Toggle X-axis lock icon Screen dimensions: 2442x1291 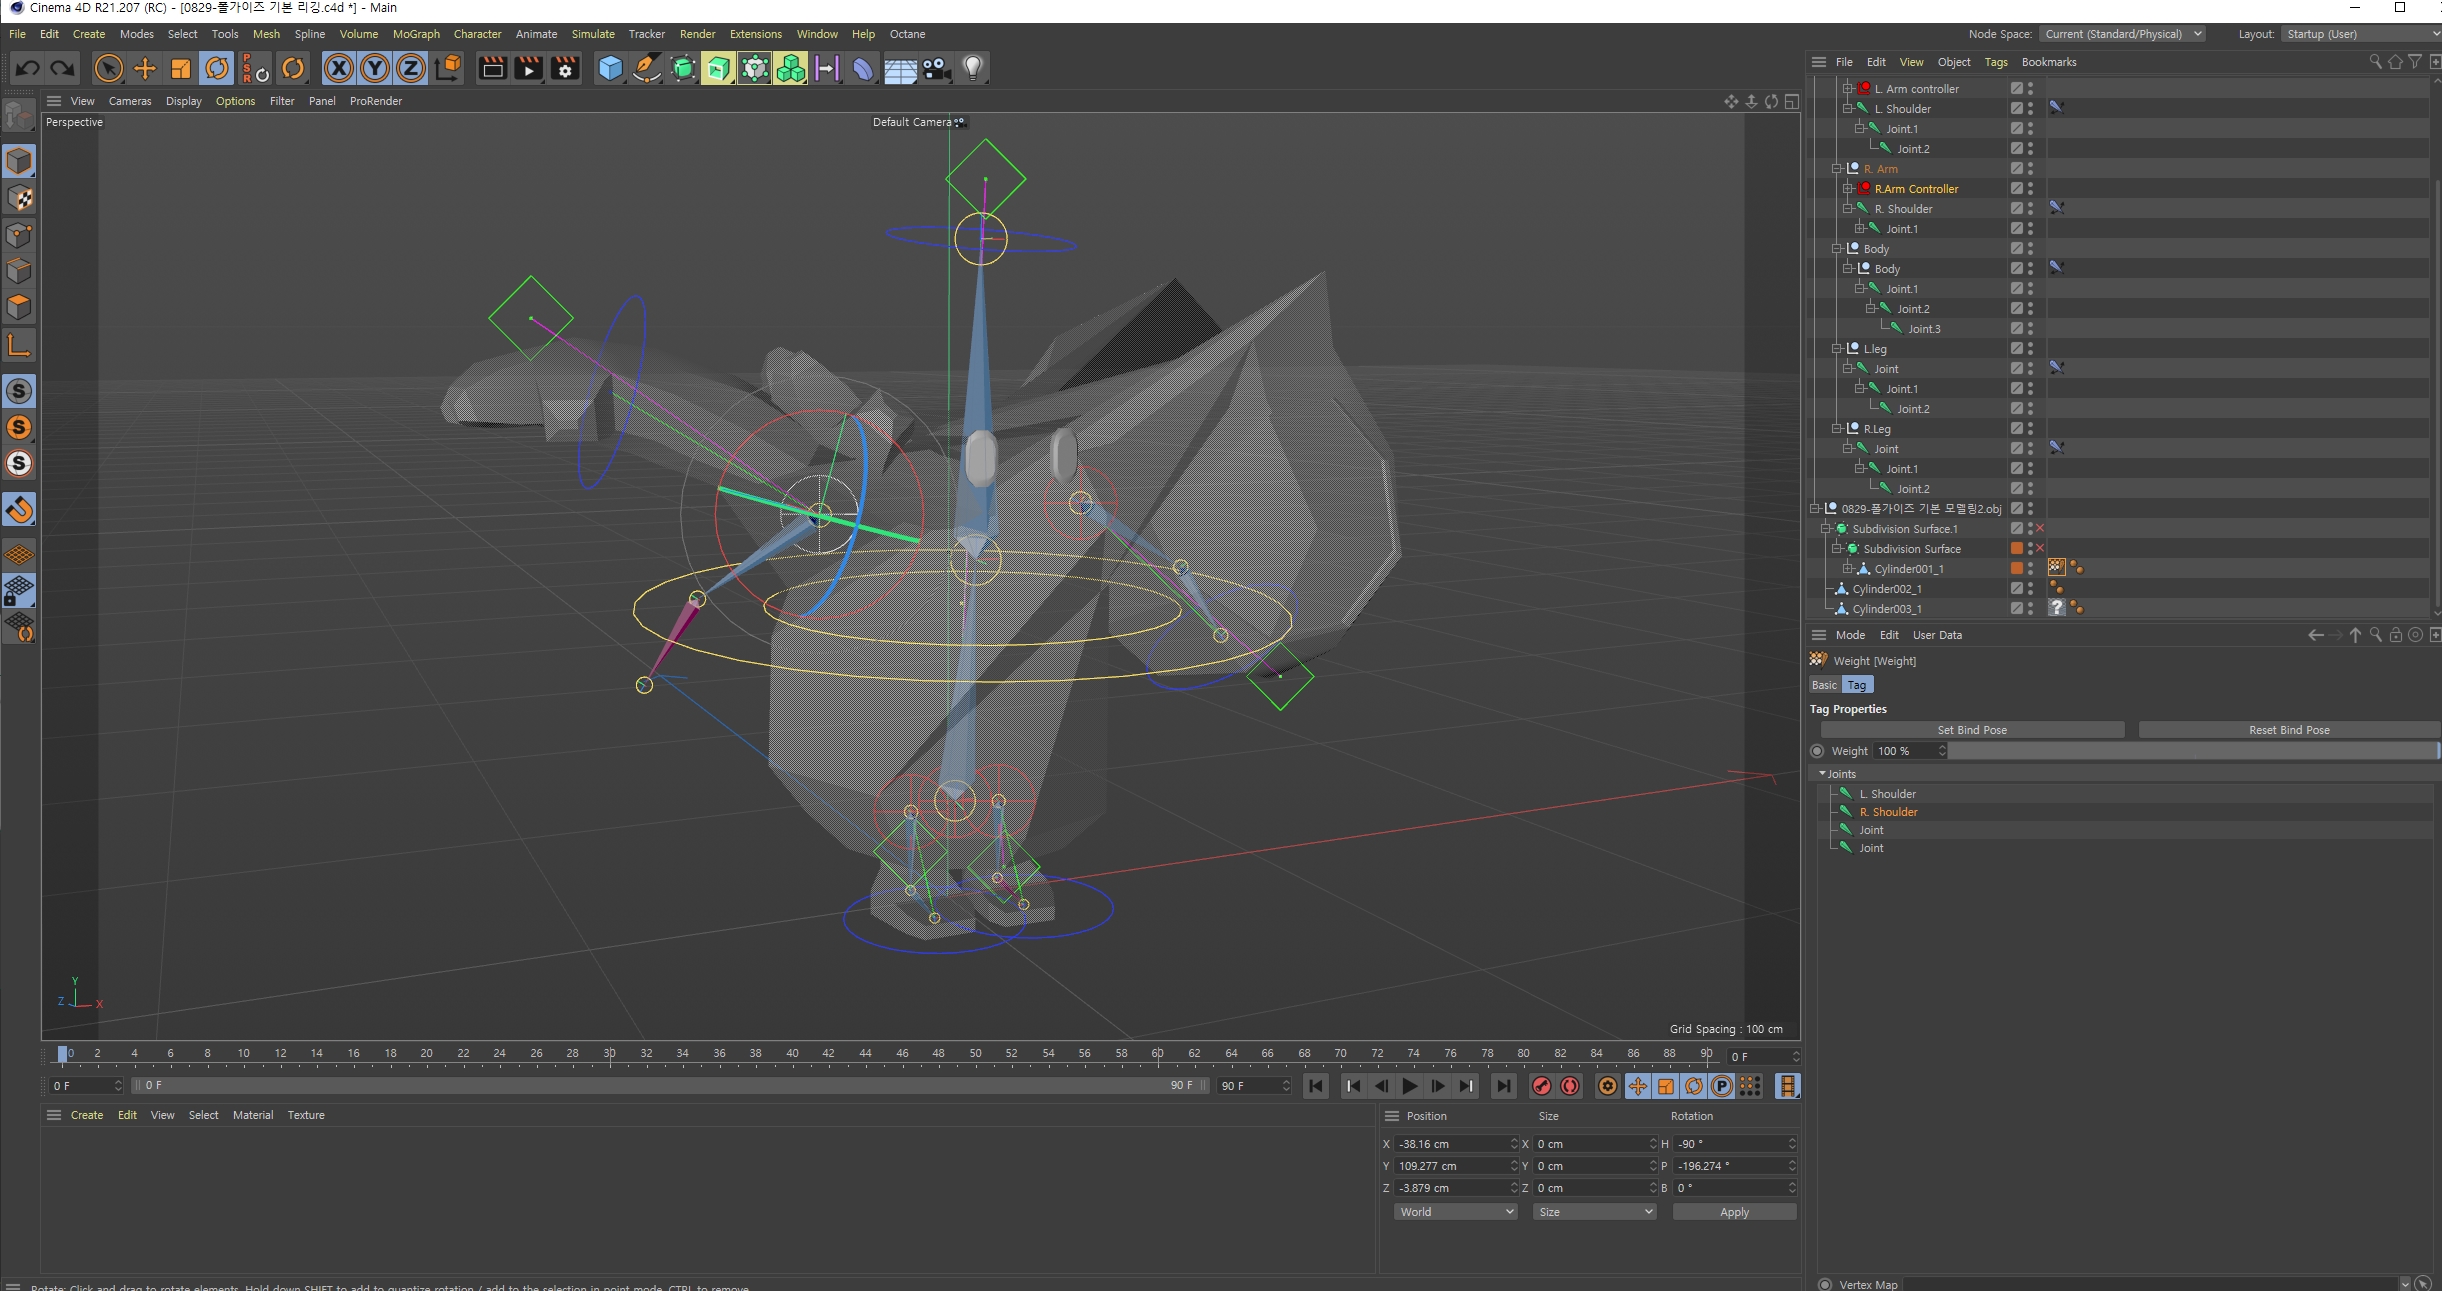click(x=339, y=68)
